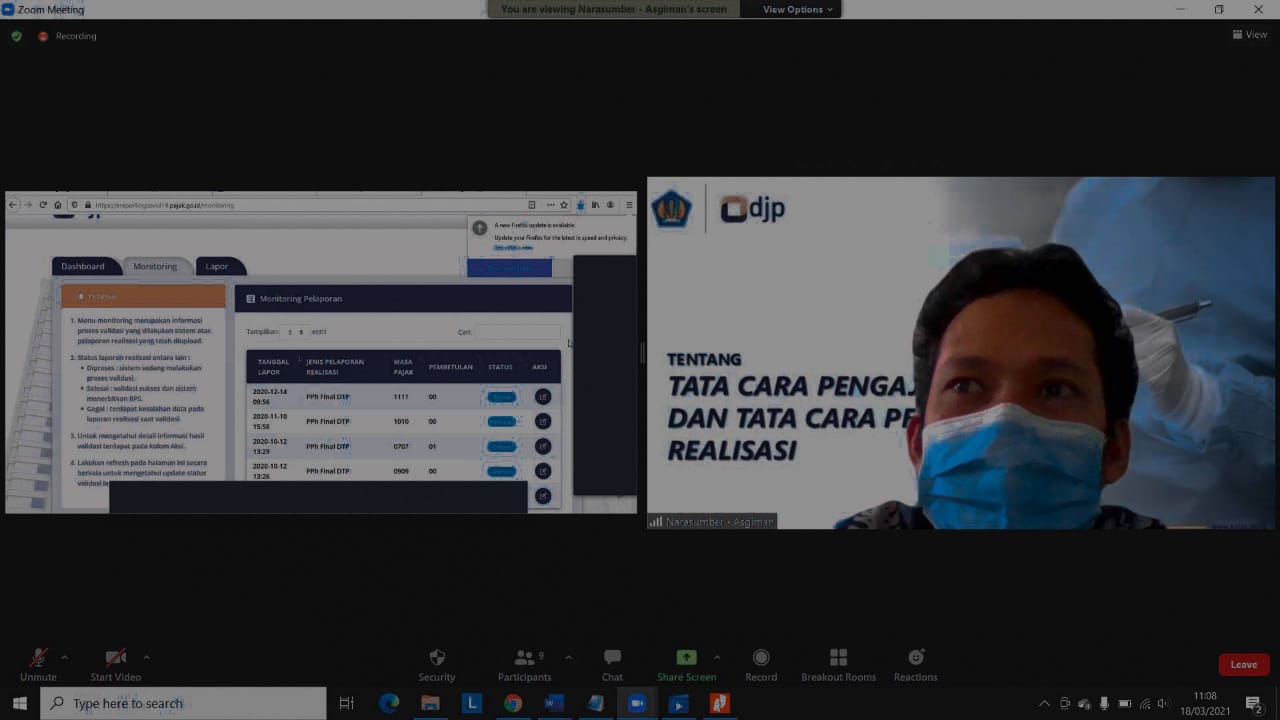Expand Share Screen options arrow
This screenshot has height=720, width=1280.
[x=717, y=657]
